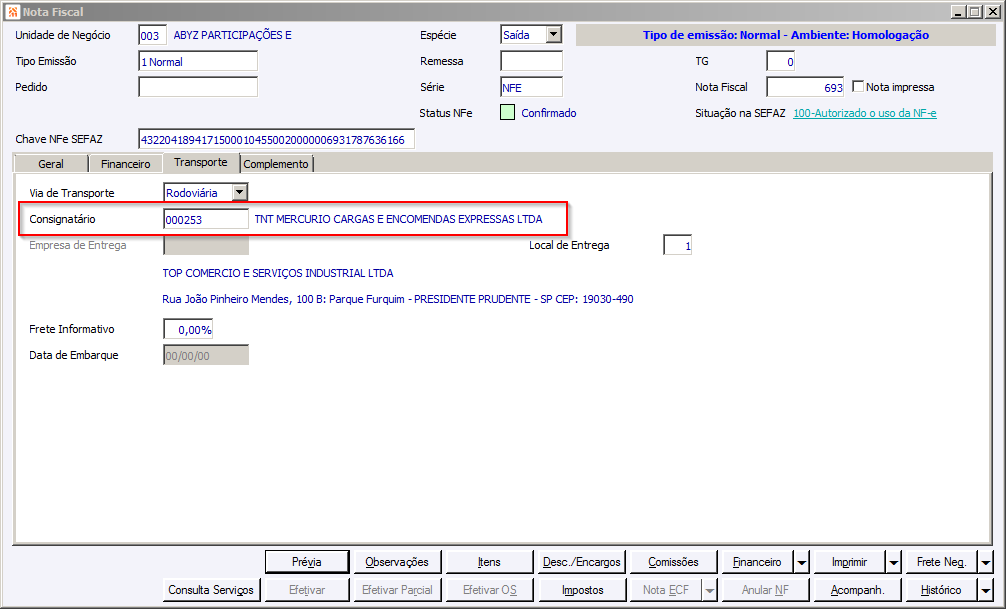Click the Nota ECF button
Image resolution: width=1006 pixels, height=609 pixels.
[666, 590]
